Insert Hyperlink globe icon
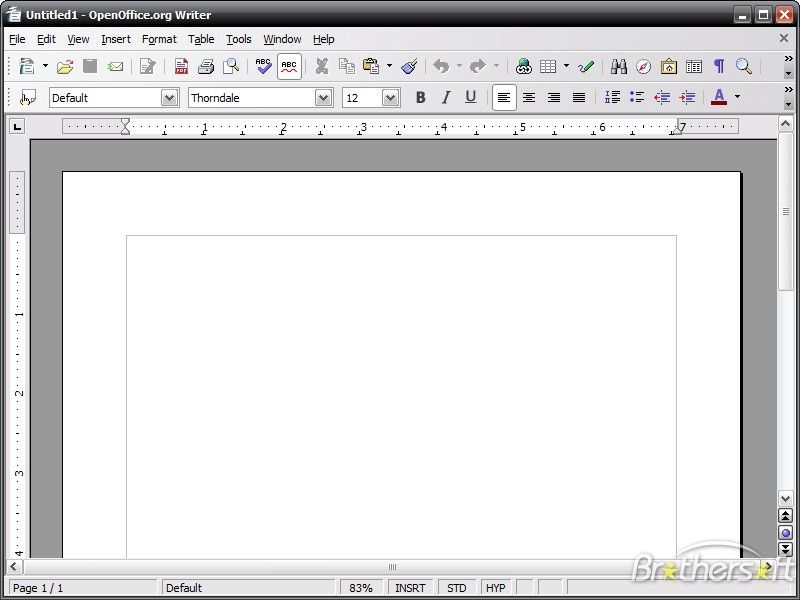This screenshot has width=800, height=600. pos(523,66)
